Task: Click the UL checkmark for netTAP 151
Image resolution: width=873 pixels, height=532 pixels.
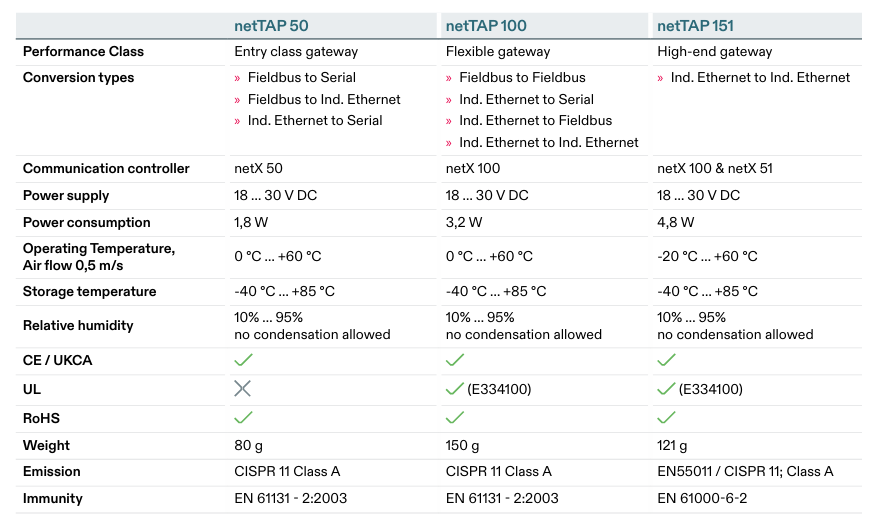Action: click(667, 389)
